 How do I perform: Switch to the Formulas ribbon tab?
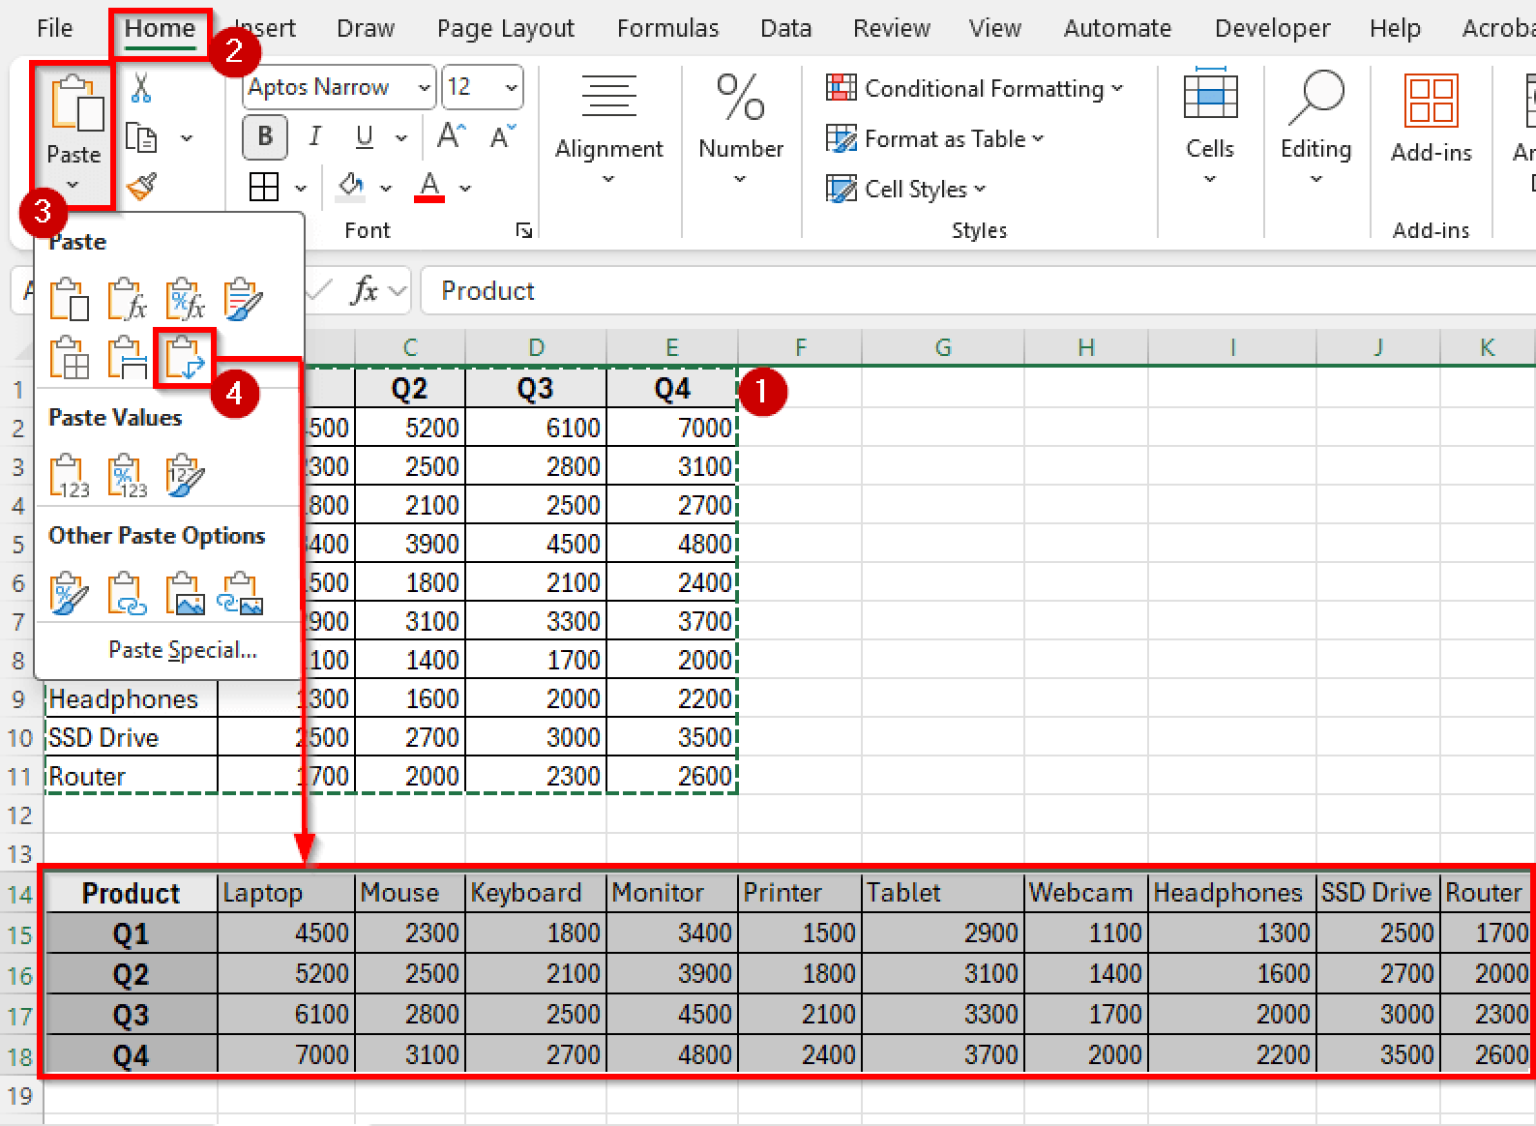(667, 28)
